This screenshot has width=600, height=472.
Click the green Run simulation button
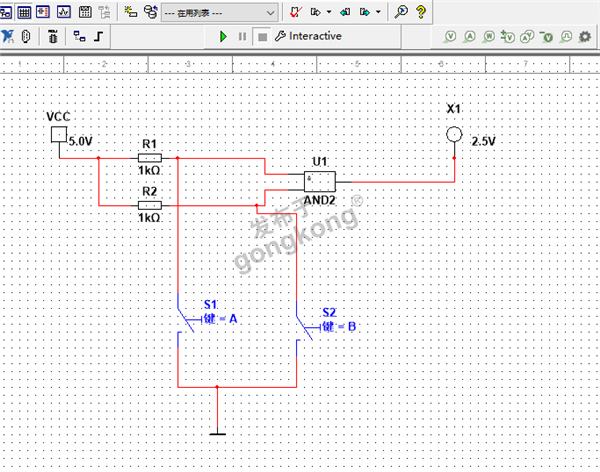(x=223, y=36)
